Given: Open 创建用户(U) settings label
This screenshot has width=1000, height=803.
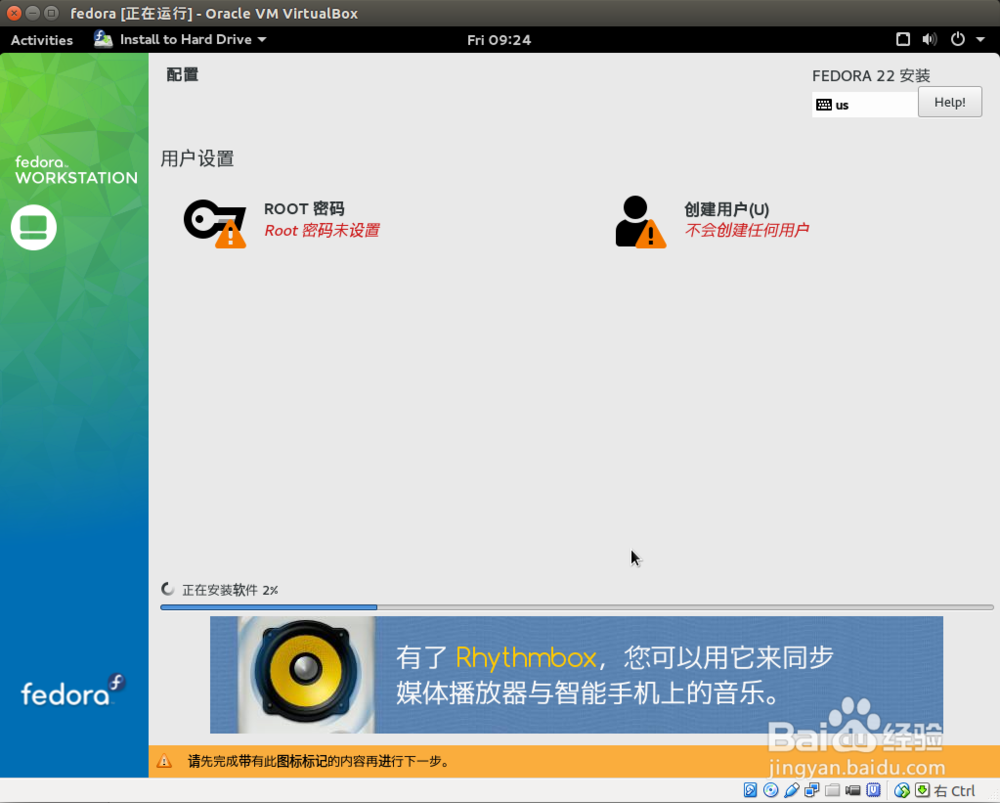Looking at the screenshot, I should tap(726, 209).
